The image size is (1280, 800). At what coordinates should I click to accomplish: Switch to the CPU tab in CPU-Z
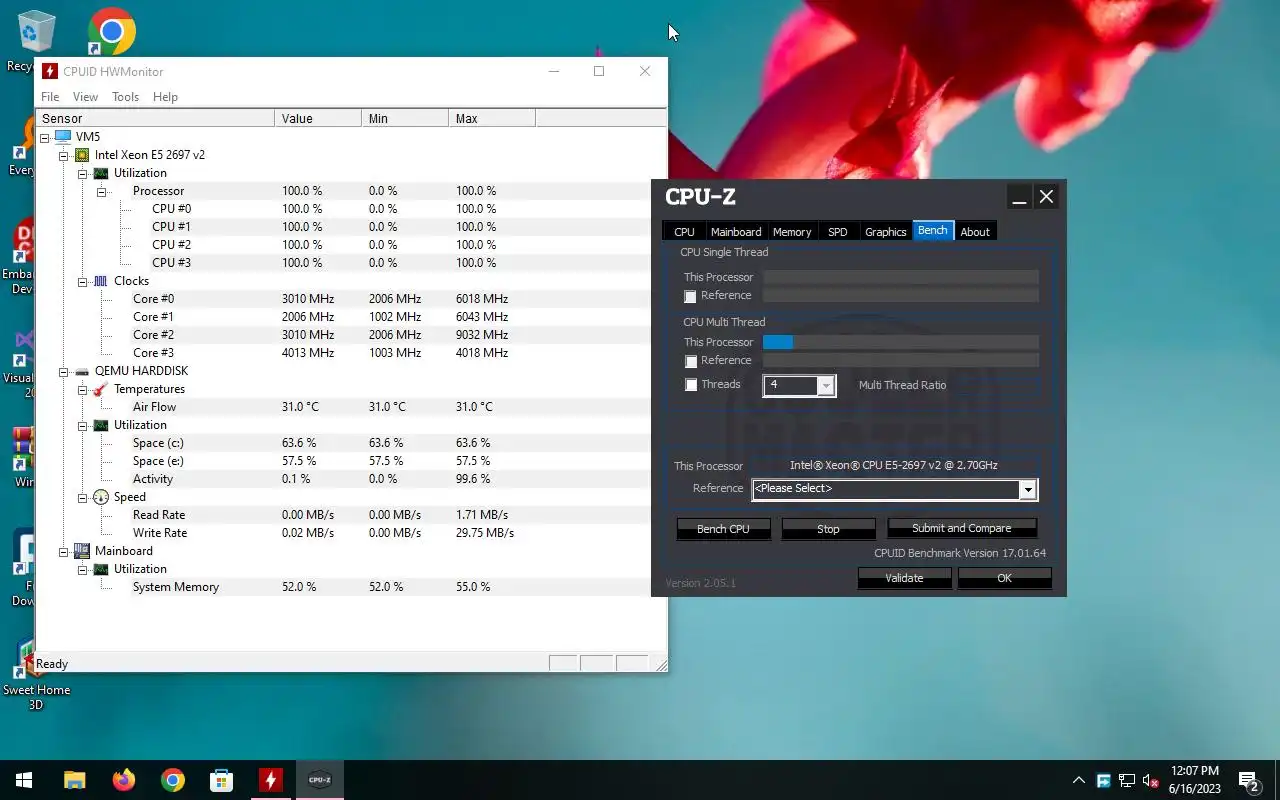point(684,231)
